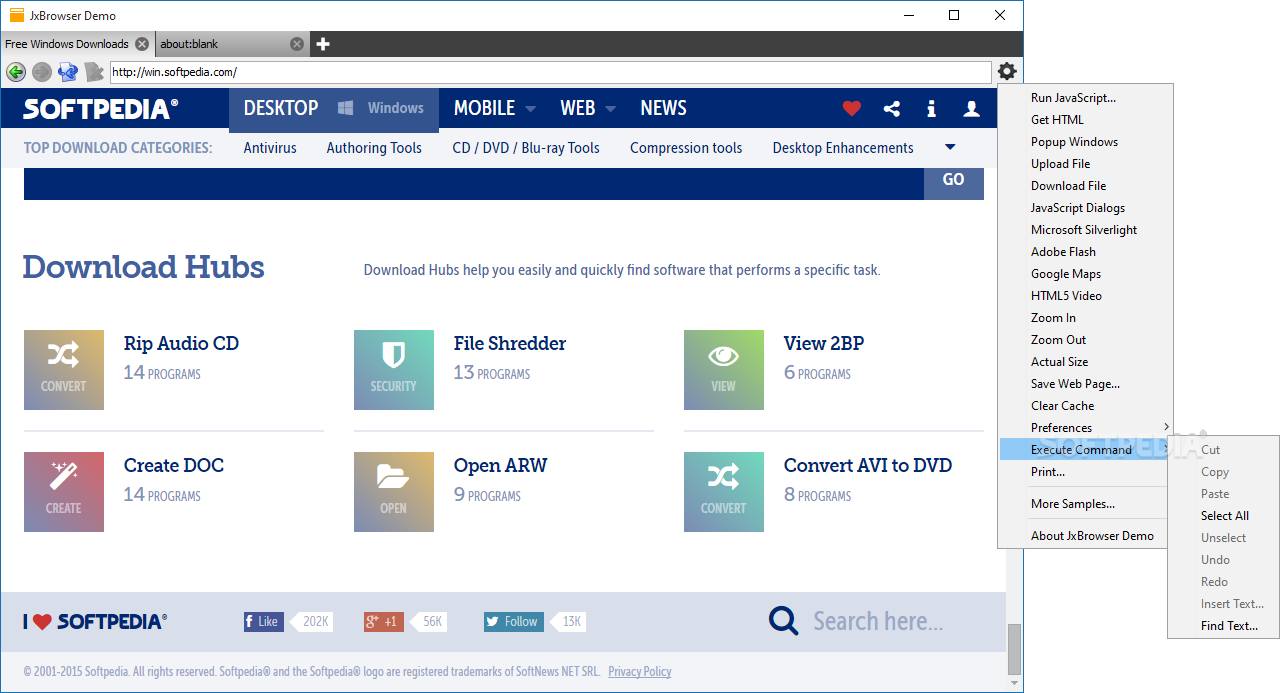Click the Rip Audio CD convert icon

tap(64, 370)
